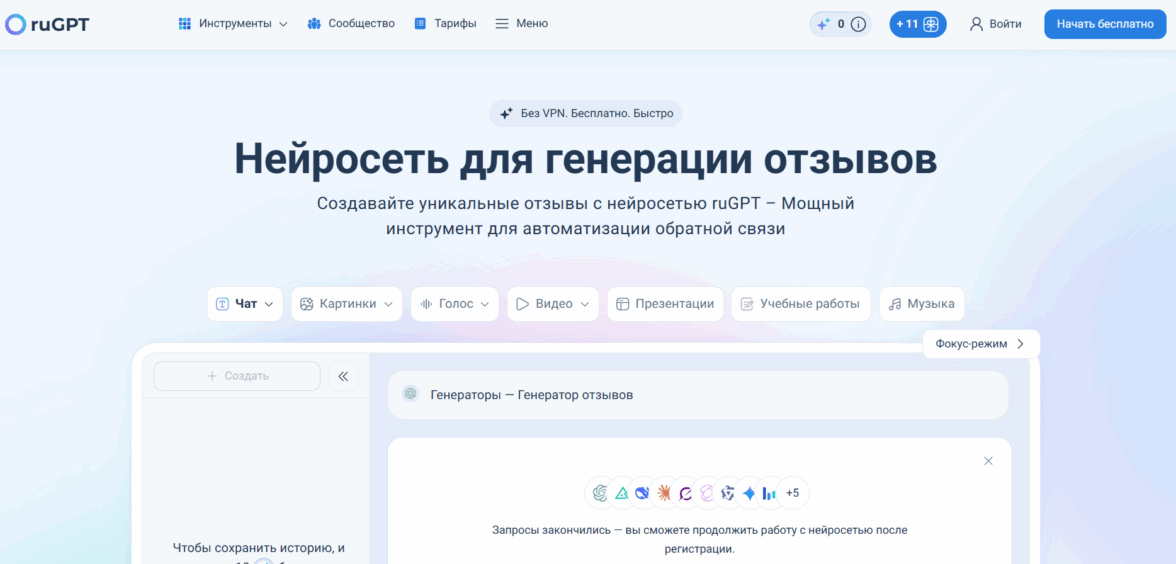Click Войти to sign in

[995, 24]
